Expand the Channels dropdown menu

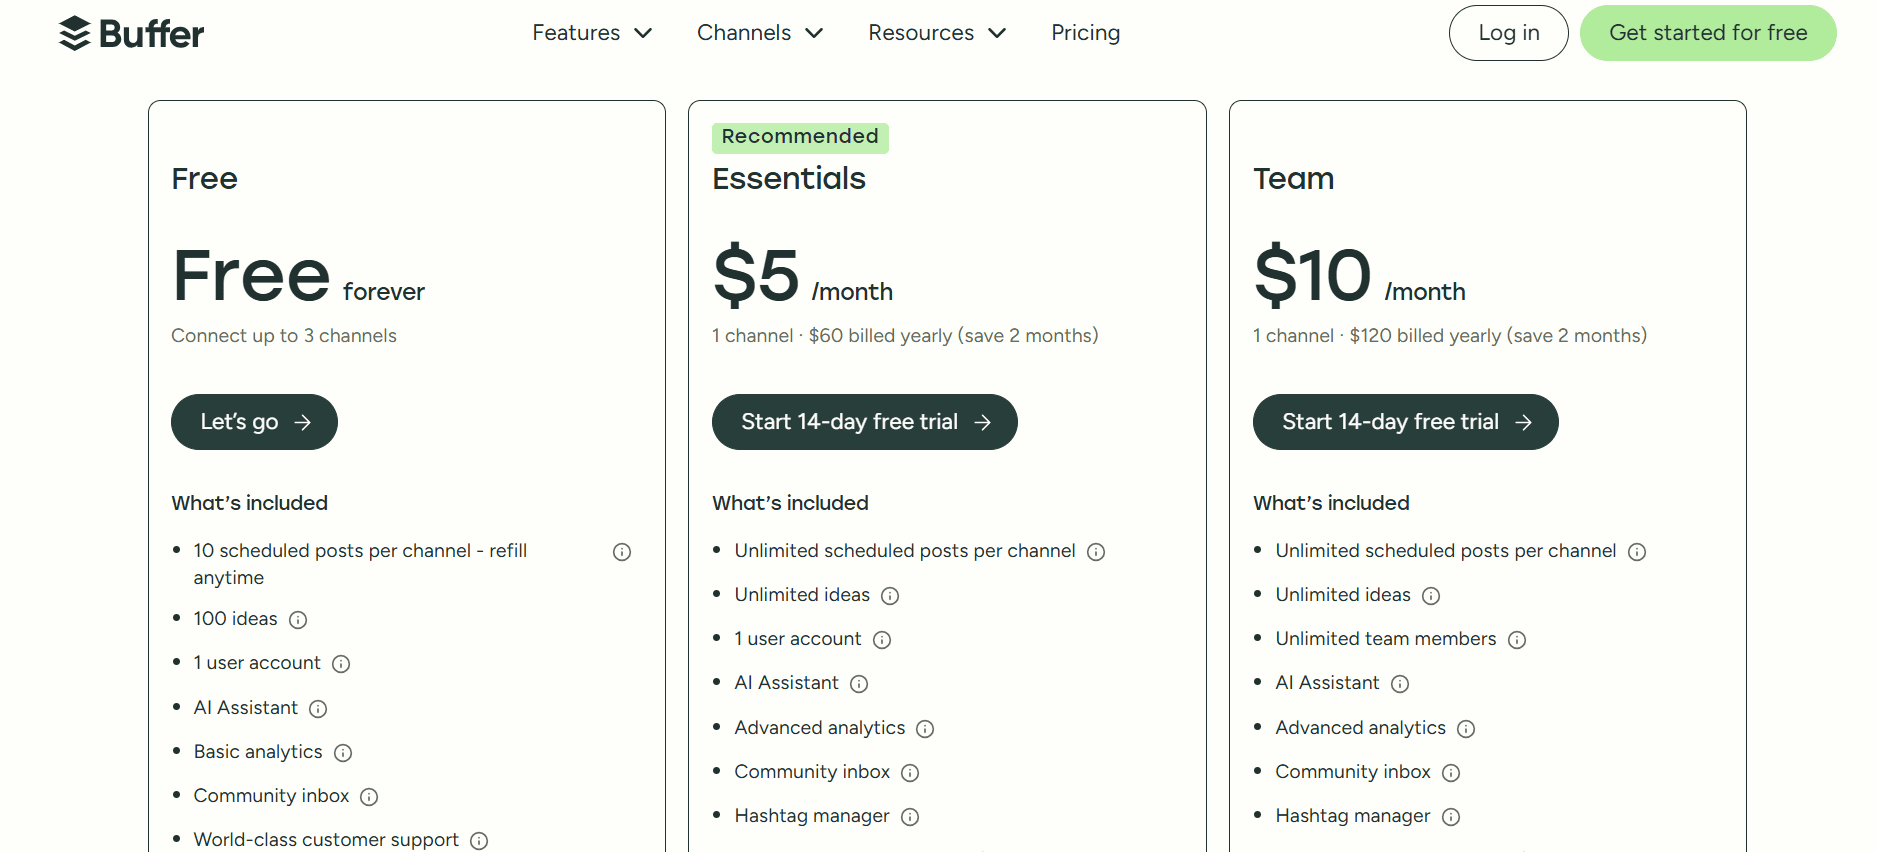(760, 33)
